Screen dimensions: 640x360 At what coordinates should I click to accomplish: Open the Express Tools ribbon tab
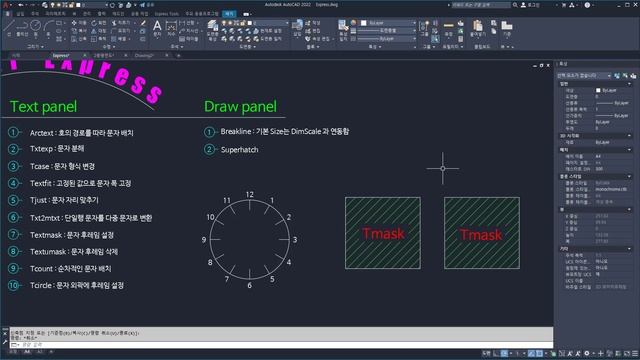coord(167,14)
